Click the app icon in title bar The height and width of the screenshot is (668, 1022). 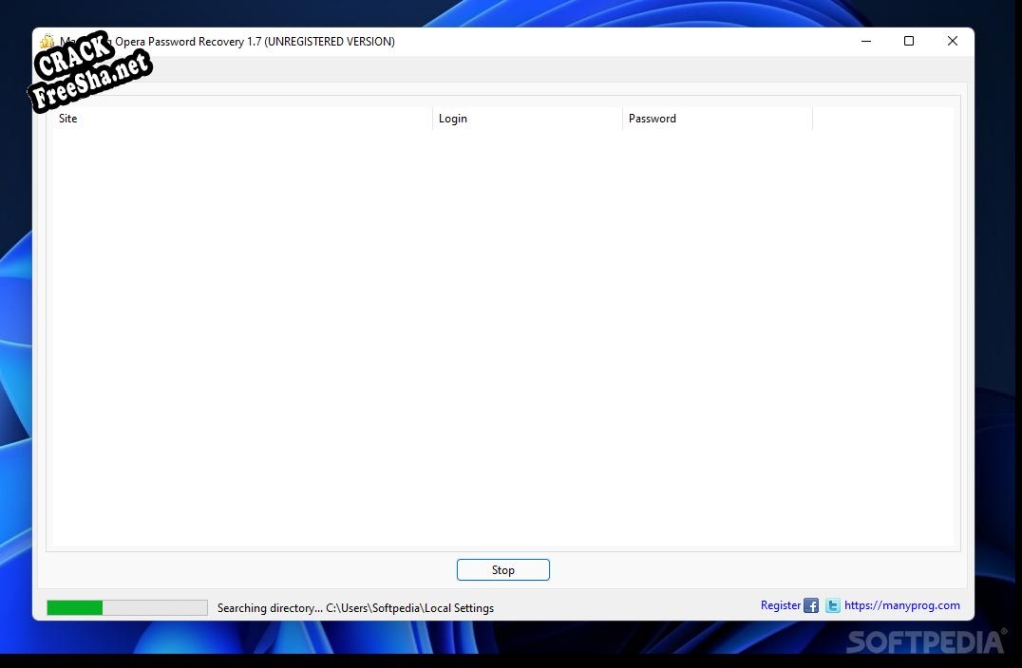pos(46,42)
